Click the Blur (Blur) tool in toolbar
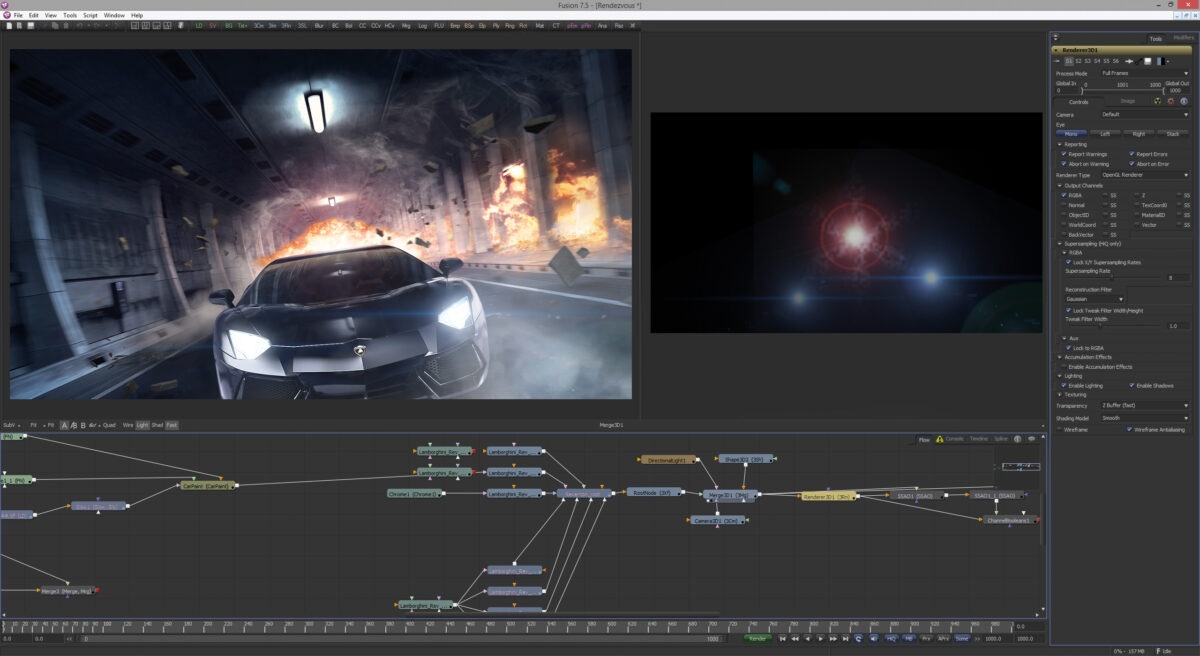This screenshot has width=1200, height=656. click(x=318, y=25)
